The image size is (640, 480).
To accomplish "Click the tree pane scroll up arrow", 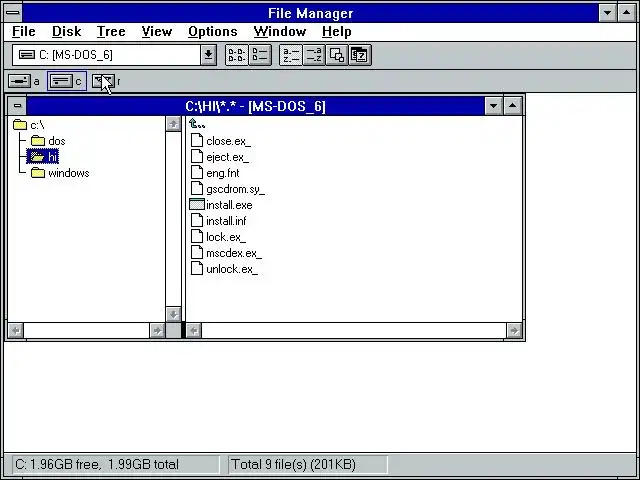I will point(173,124).
